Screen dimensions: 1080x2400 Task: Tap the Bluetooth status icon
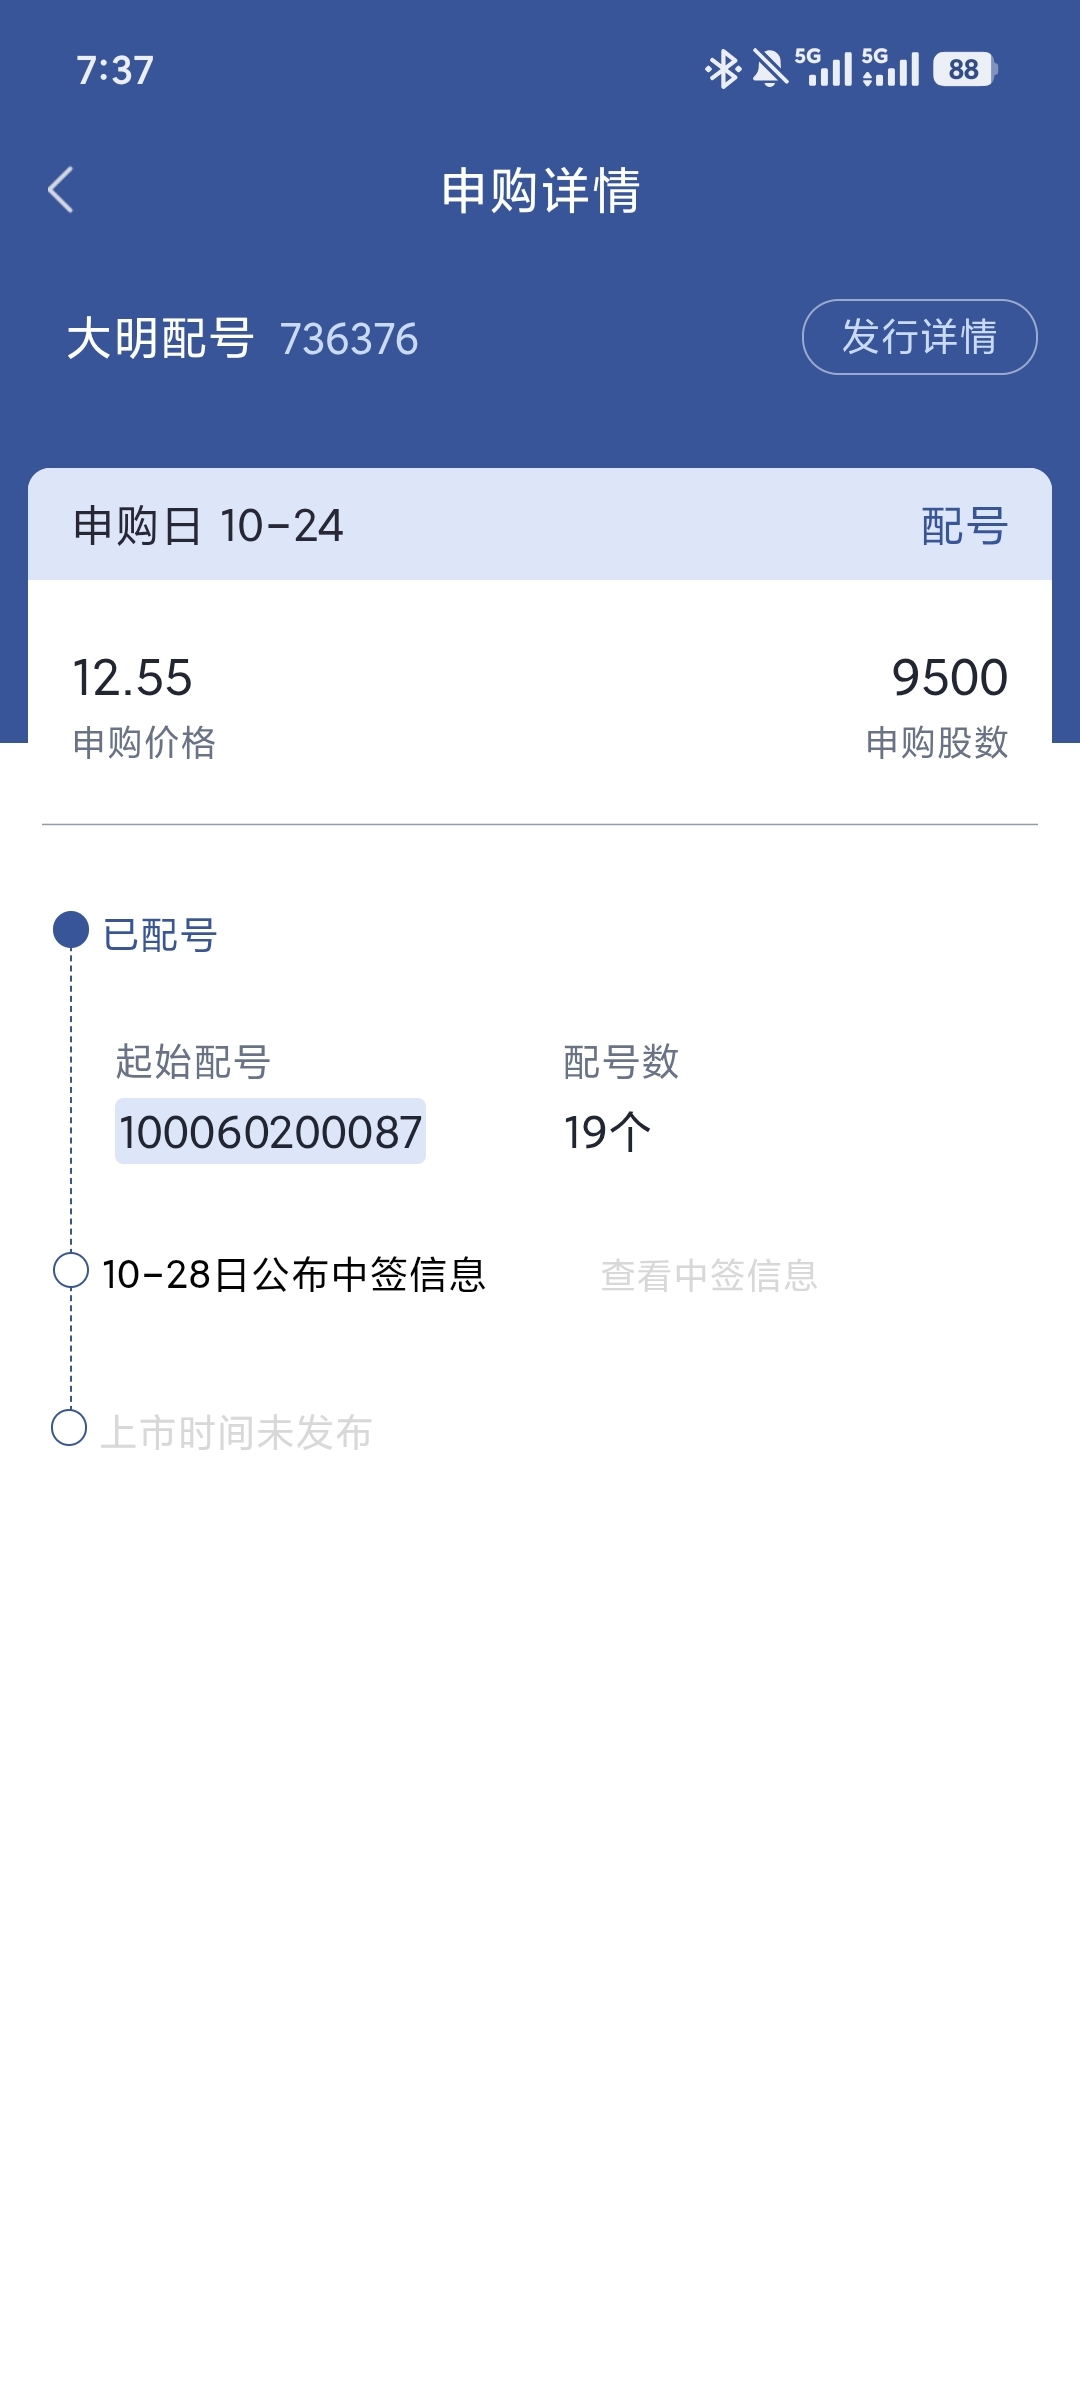pos(722,69)
